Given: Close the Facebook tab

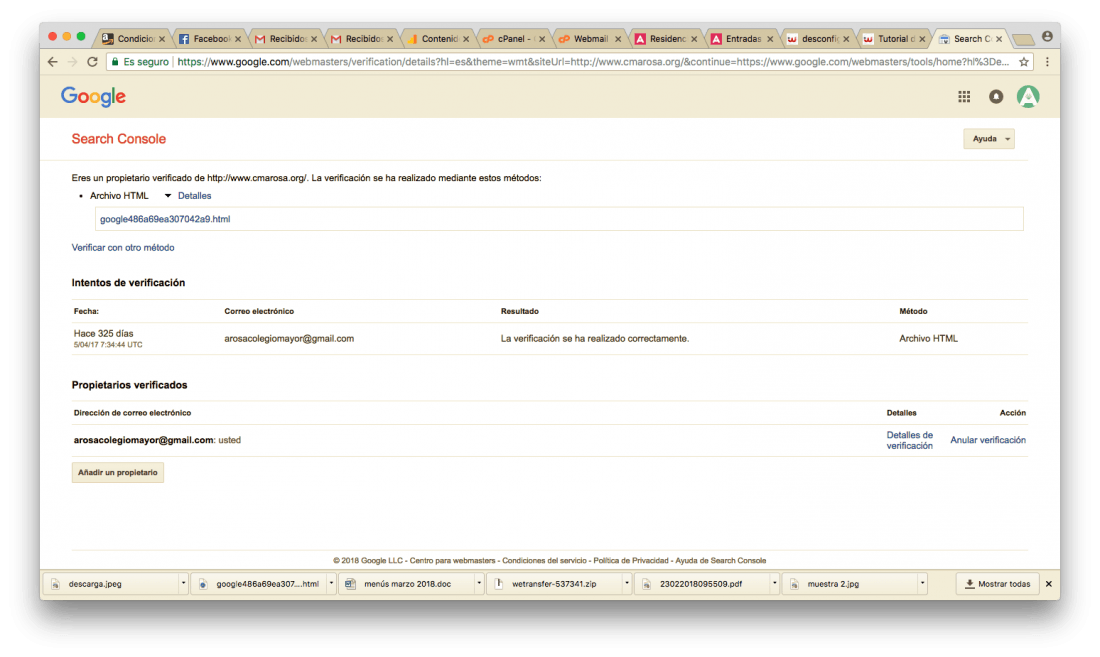Looking at the screenshot, I should [x=238, y=39].
